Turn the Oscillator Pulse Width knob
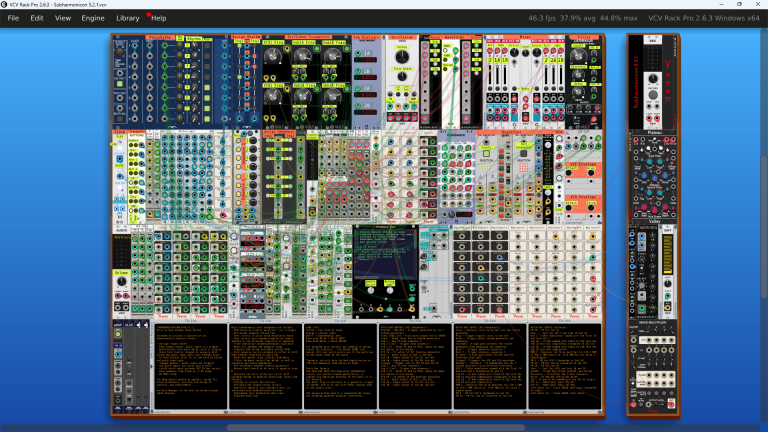Screen dimensions: 768x432 click(402, 76)
